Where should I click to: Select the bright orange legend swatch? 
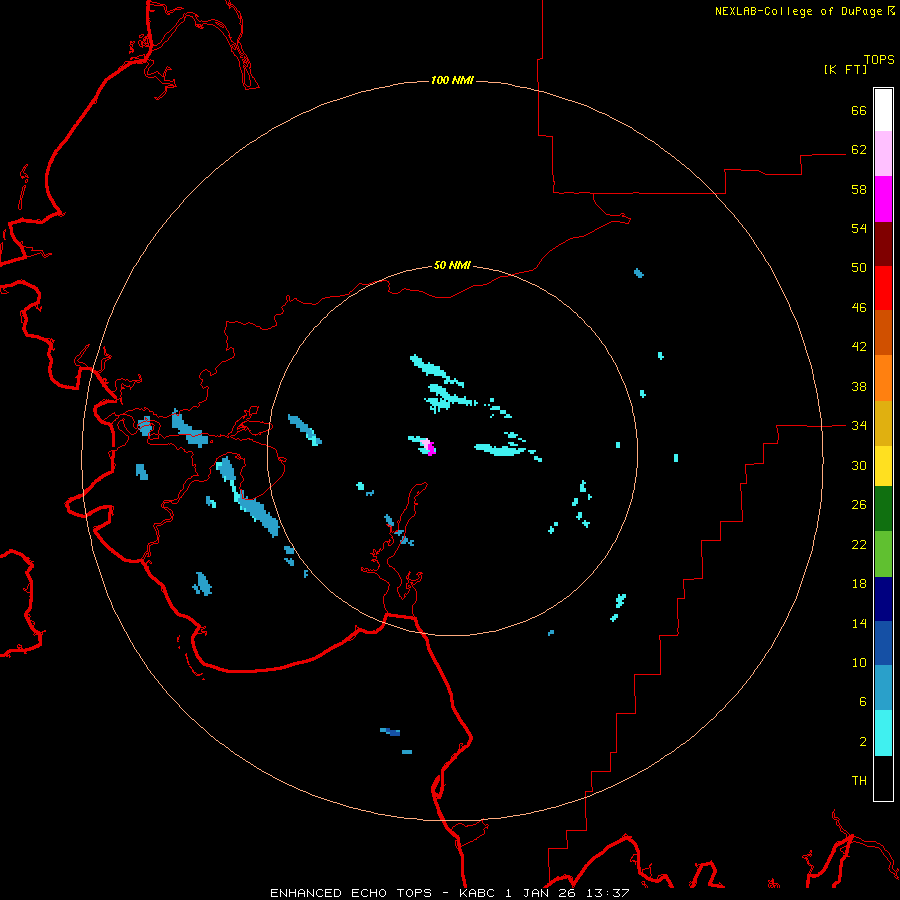point(883,378)
